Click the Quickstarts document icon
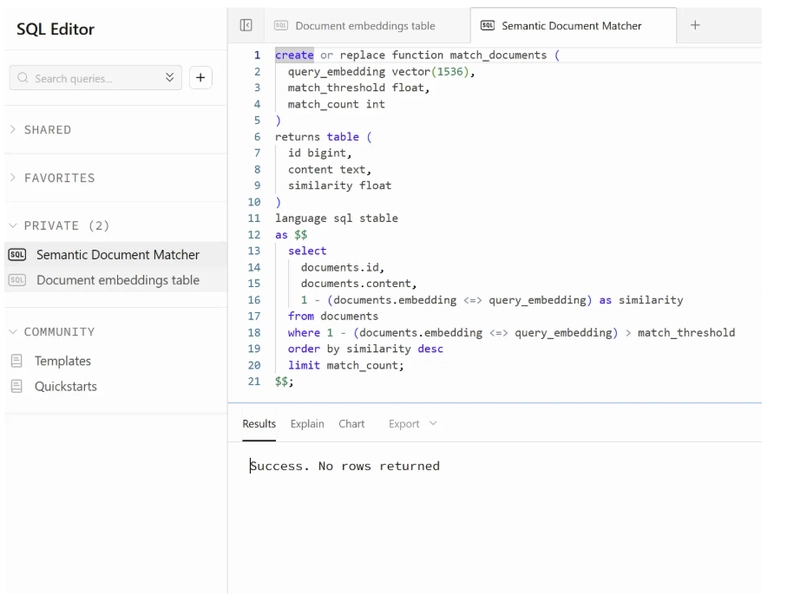The image size is (800, 614). click(x=17, y=387)
